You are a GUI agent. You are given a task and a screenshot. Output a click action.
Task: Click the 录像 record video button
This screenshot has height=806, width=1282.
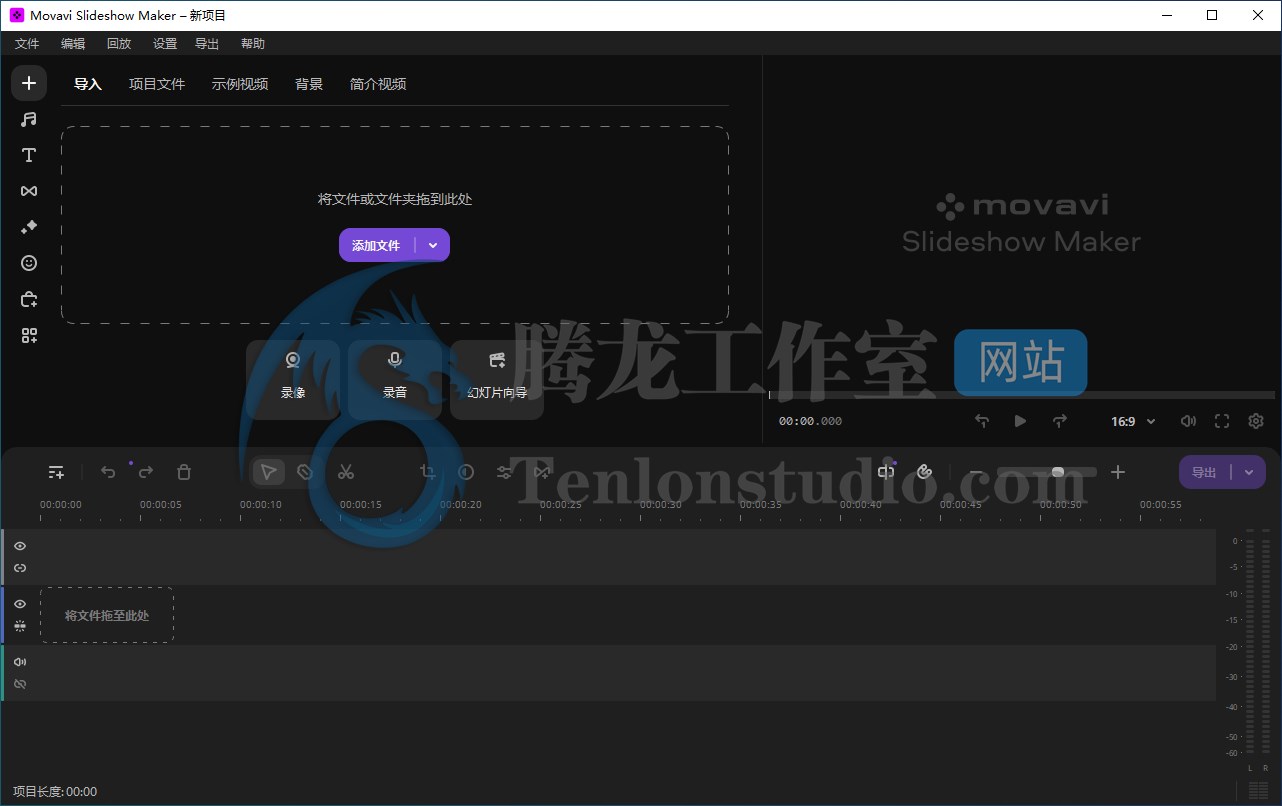pyautogui.click(x=293, y=379)
